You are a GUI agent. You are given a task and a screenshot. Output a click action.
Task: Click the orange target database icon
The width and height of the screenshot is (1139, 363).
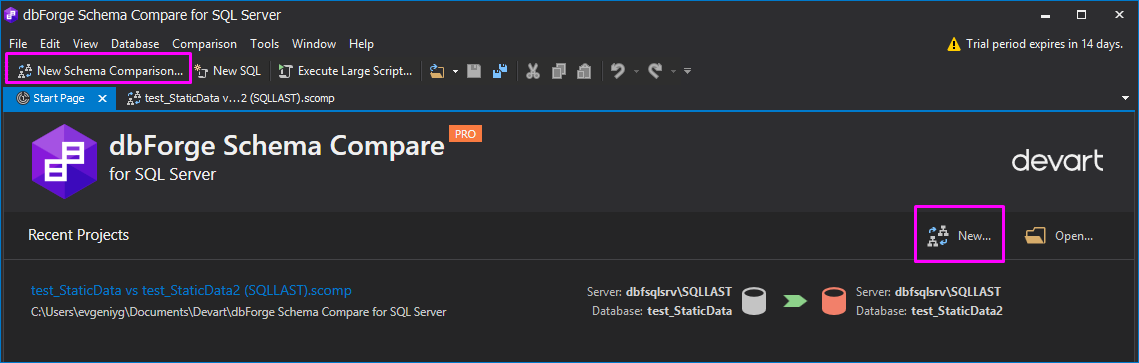[835, 301]
